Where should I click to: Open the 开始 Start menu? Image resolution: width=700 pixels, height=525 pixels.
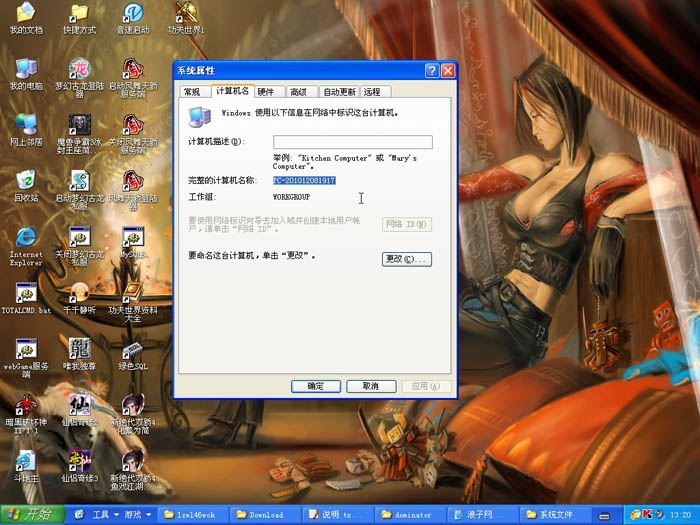pyautogui.click(x=32, y=515)
